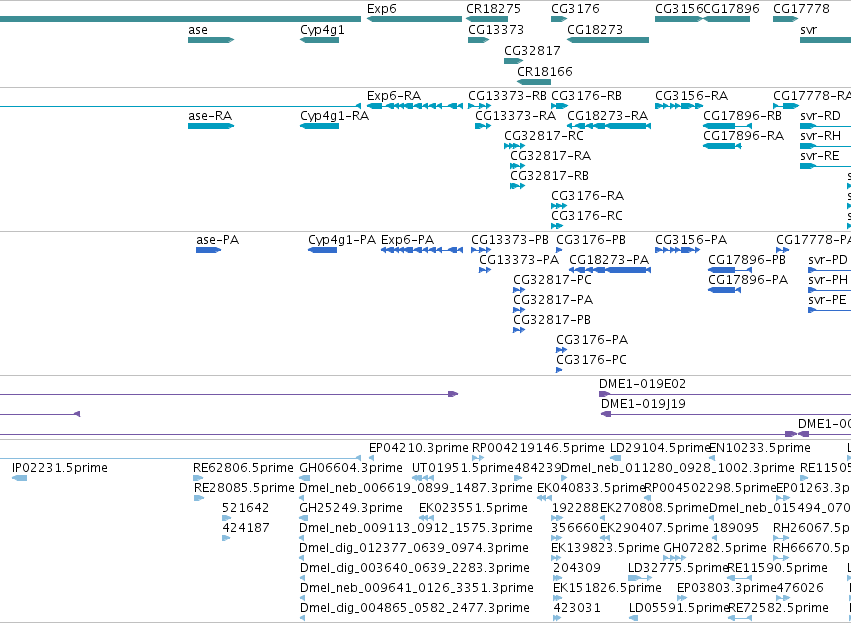Select the teal CR18166 gene glyph
The width and height of the screenshot is (851, 623).
pyautogui.click(x=534, y=82)
